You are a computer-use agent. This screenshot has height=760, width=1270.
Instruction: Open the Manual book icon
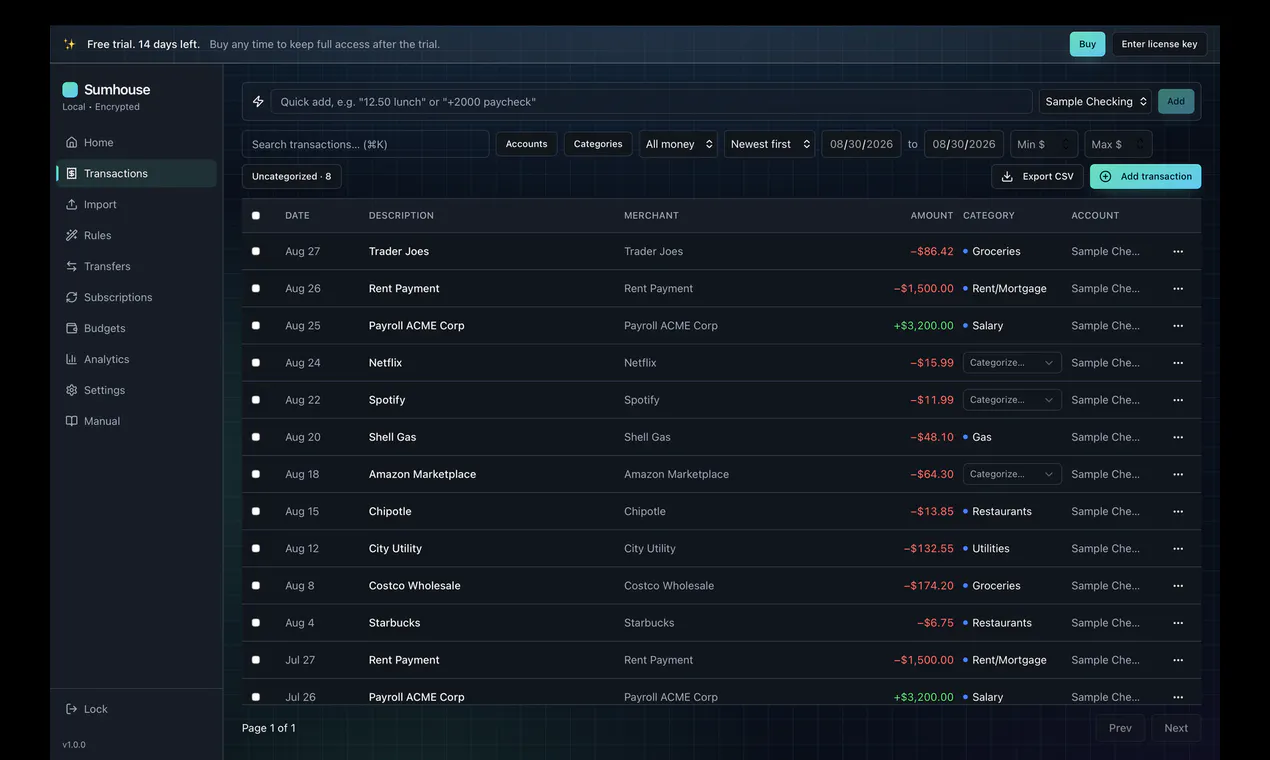pyautogui.click(x=71, y=421)
